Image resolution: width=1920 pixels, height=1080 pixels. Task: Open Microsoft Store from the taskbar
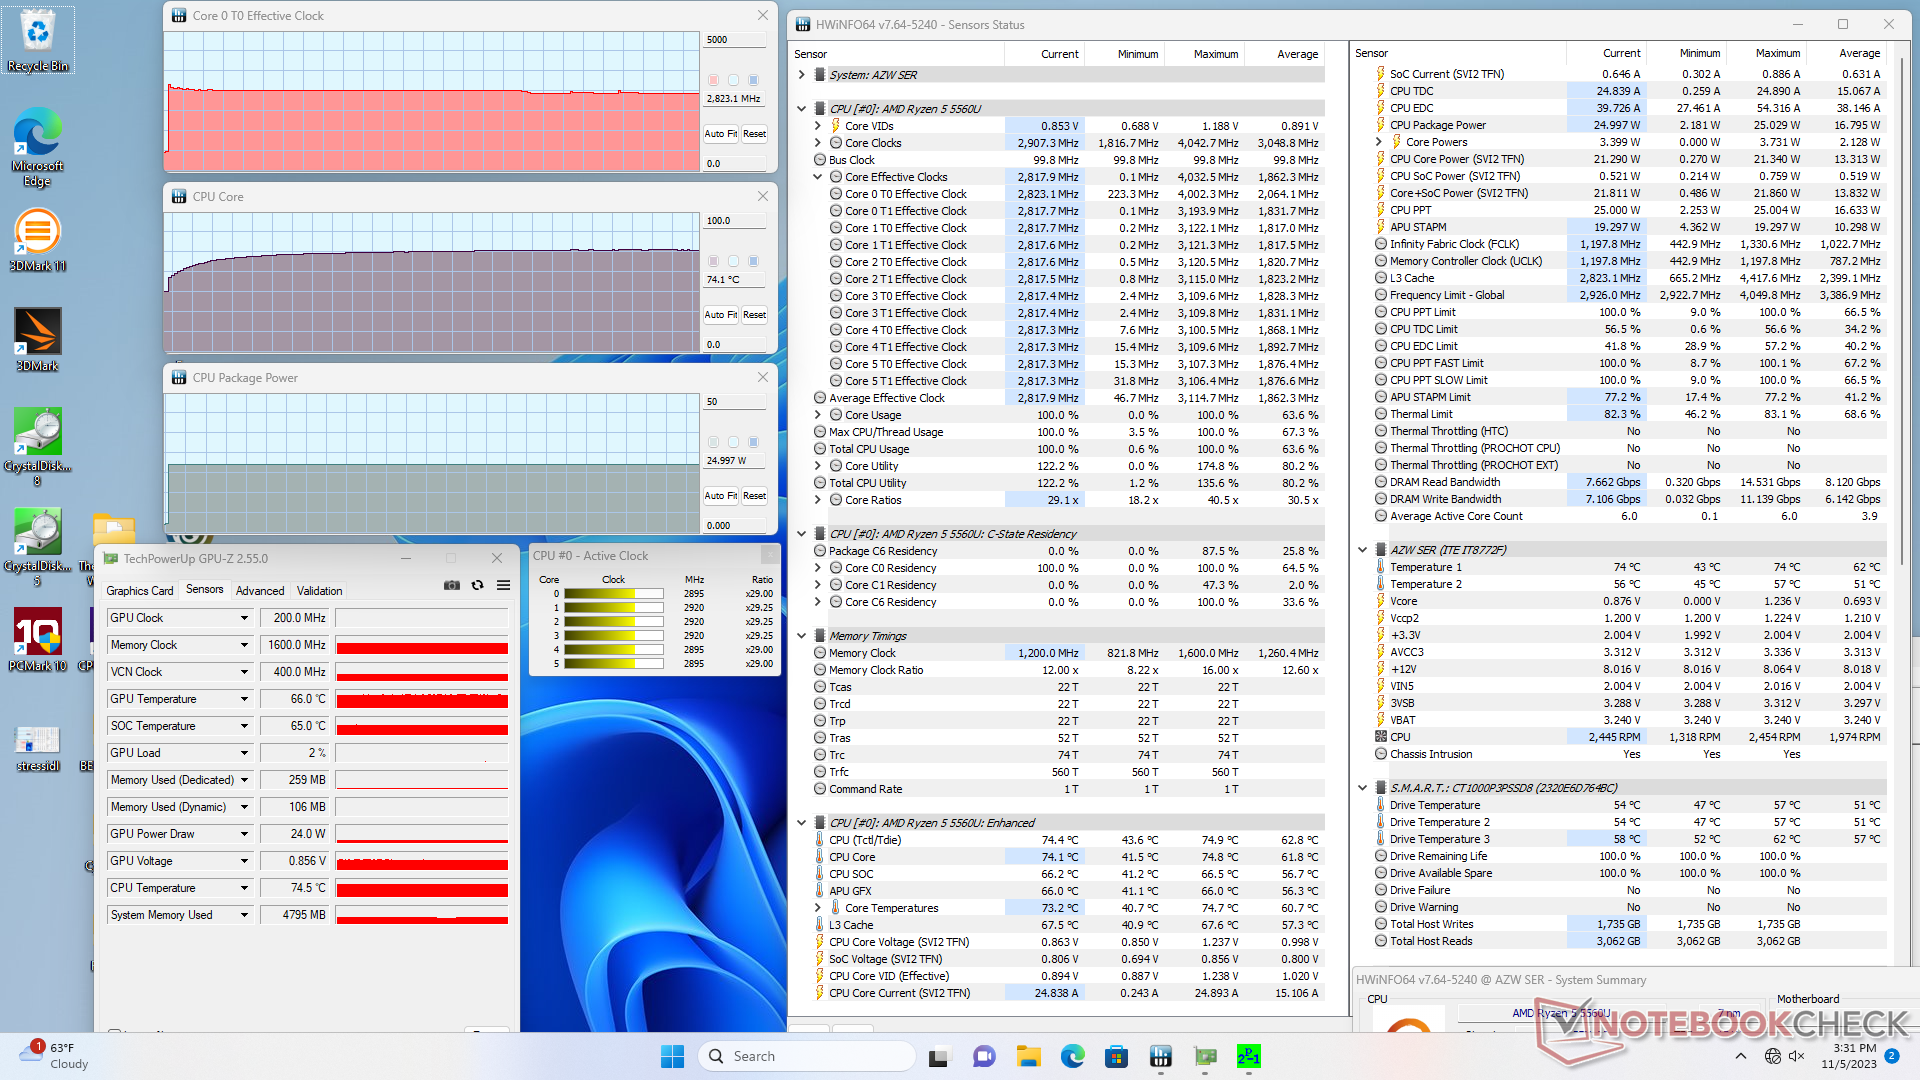pyautogui.click(x=1117, y=1056)
